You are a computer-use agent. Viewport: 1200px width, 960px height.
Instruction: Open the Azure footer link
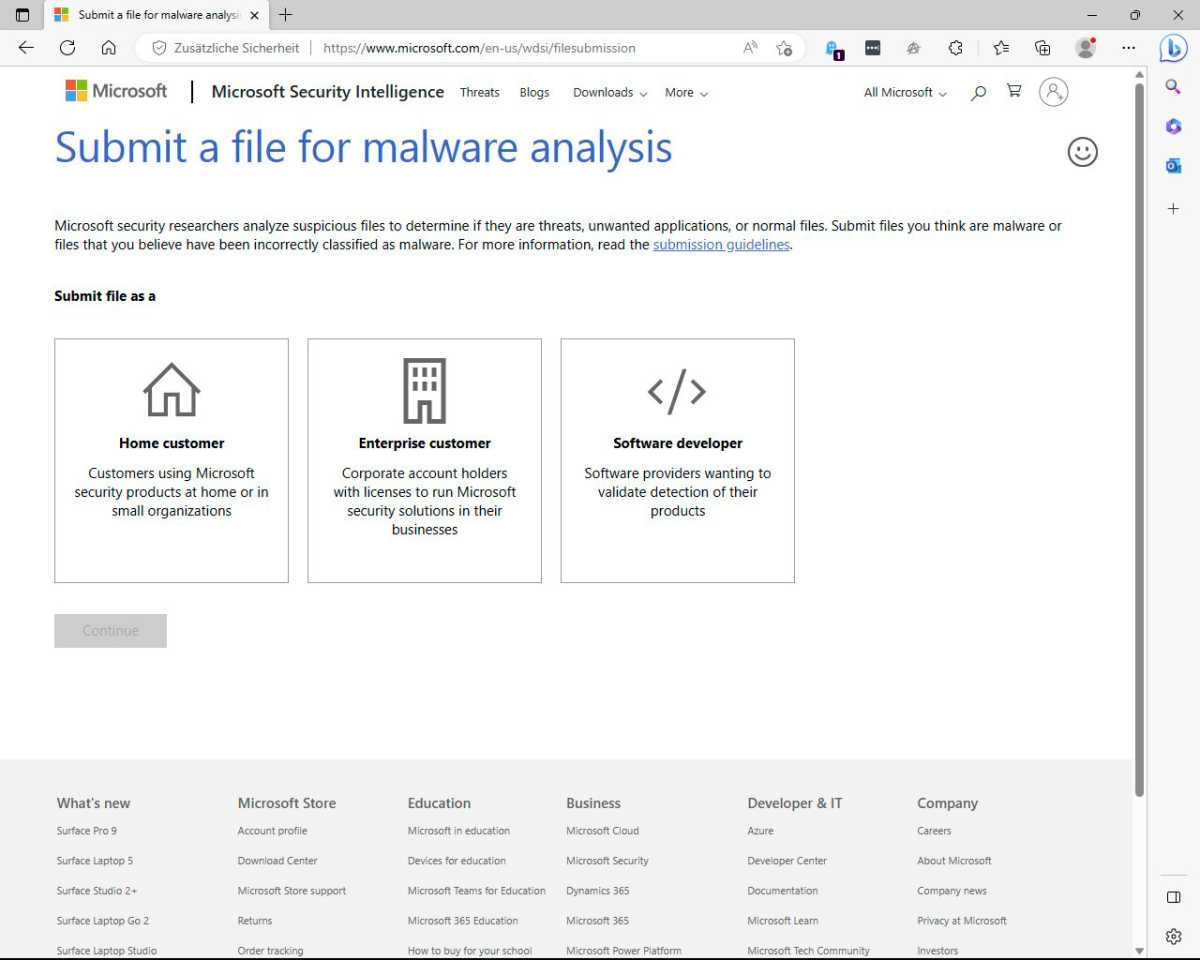[760, 831]
